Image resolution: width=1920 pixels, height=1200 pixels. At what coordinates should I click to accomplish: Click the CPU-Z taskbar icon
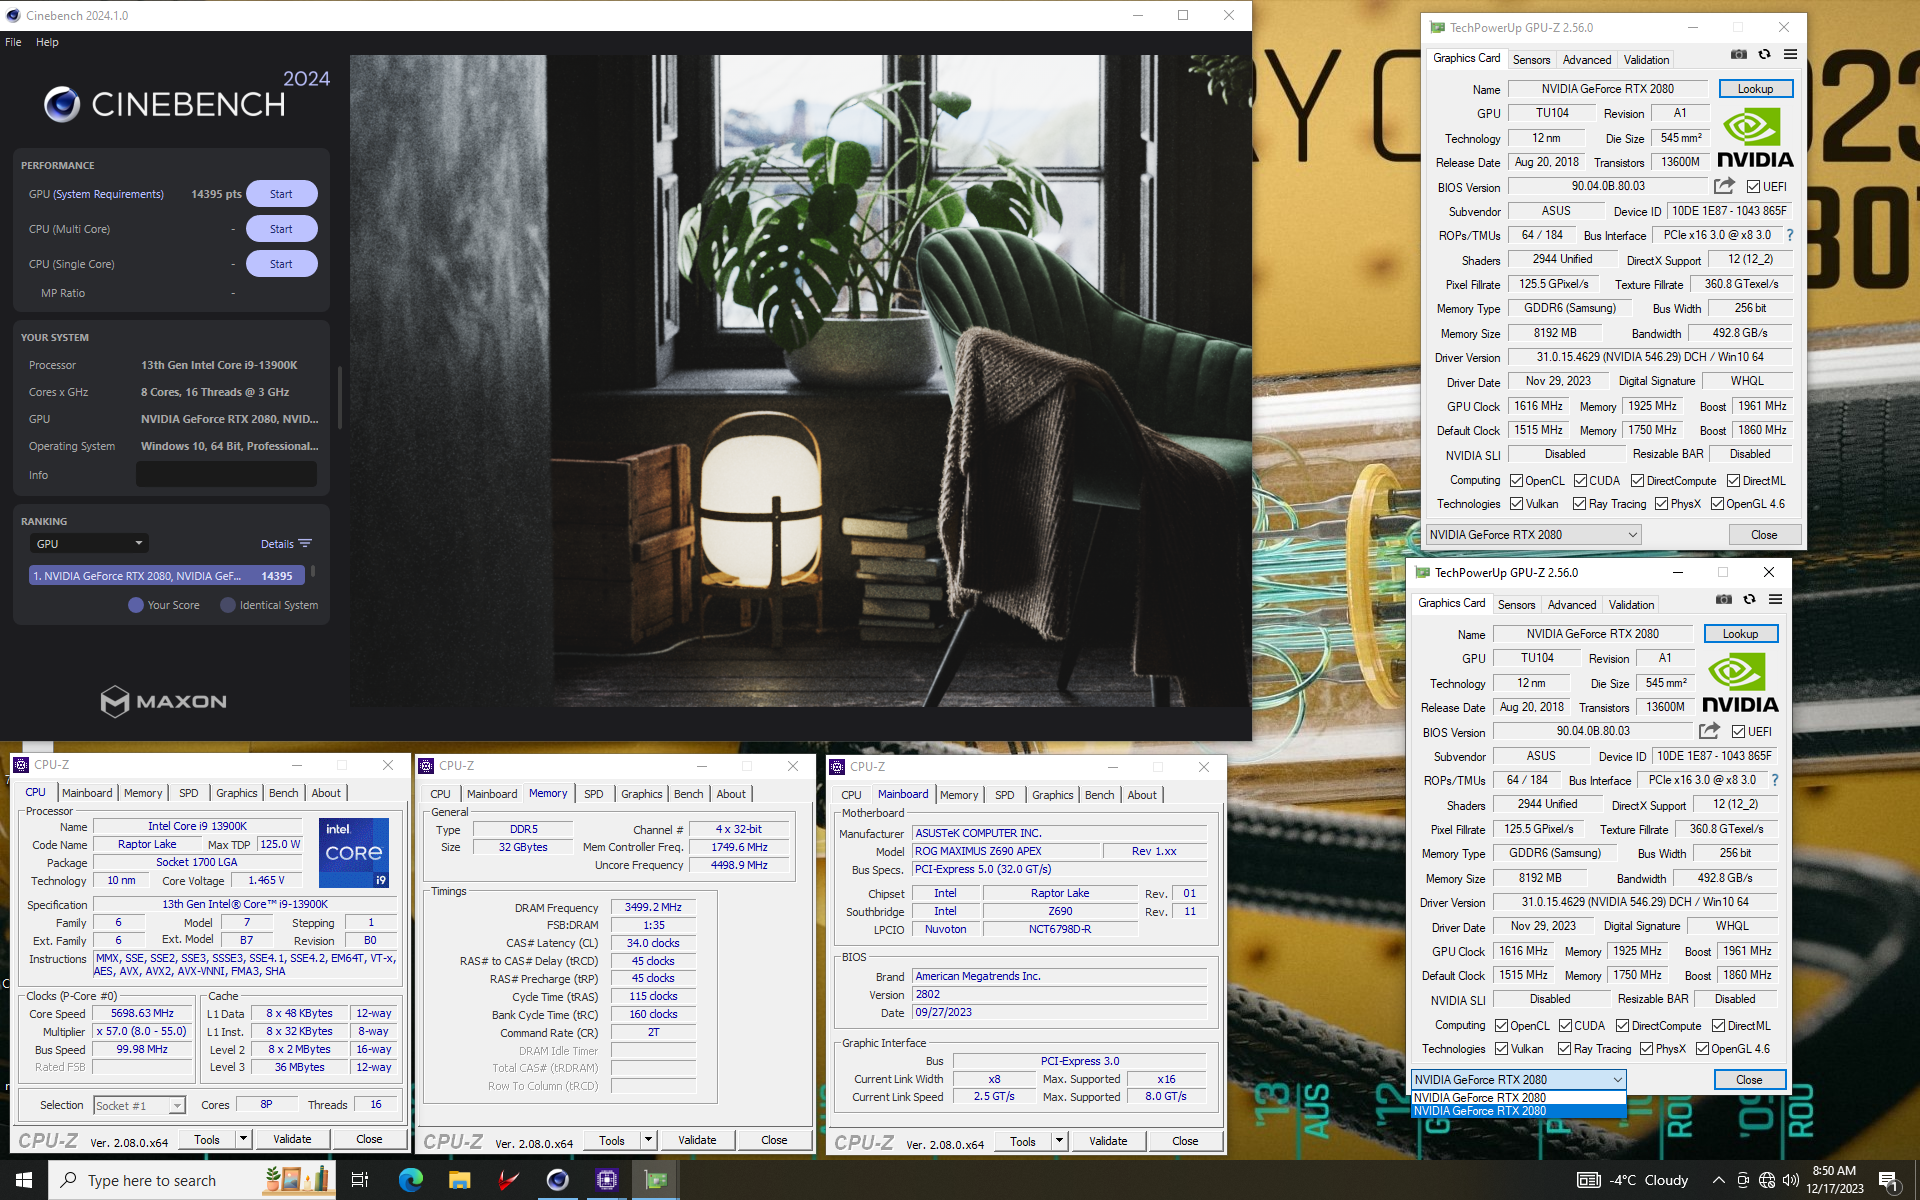[606, 1180]
